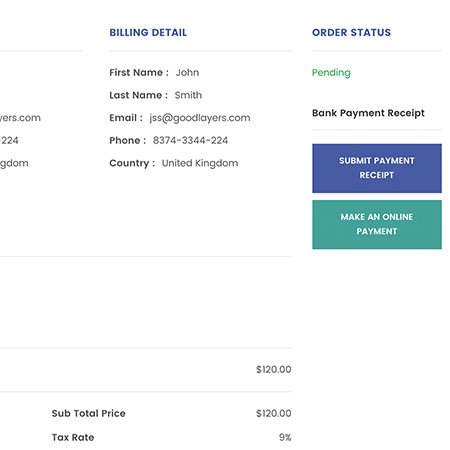Click billing Country value United Kingdom
The width and height of the screenshot is (450, 450).
point(200,163)
